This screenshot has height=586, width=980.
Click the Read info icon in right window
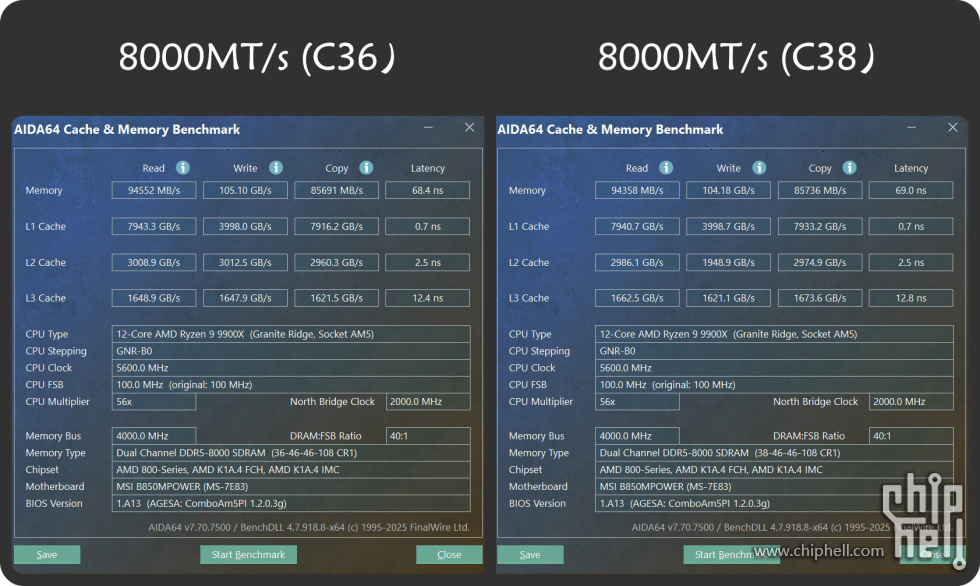coord(667,168)
